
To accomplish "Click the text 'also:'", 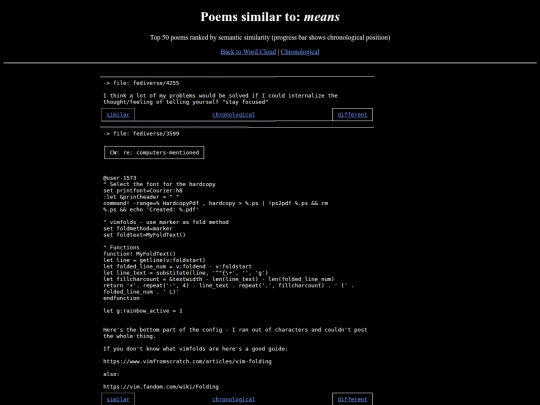I will point(111,374).
